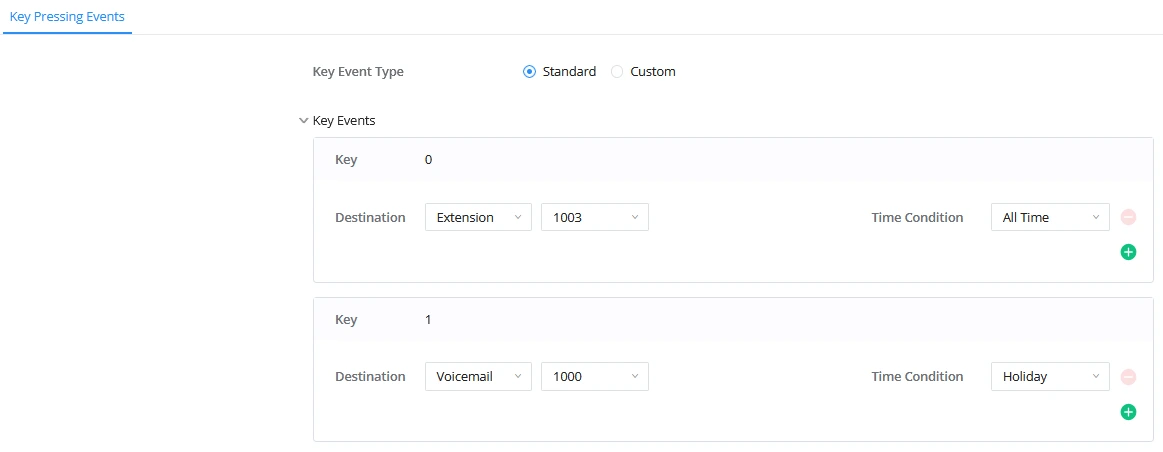Open the Key Pressing Events tab
The image size is (1163, 452).
coord(67,16)
